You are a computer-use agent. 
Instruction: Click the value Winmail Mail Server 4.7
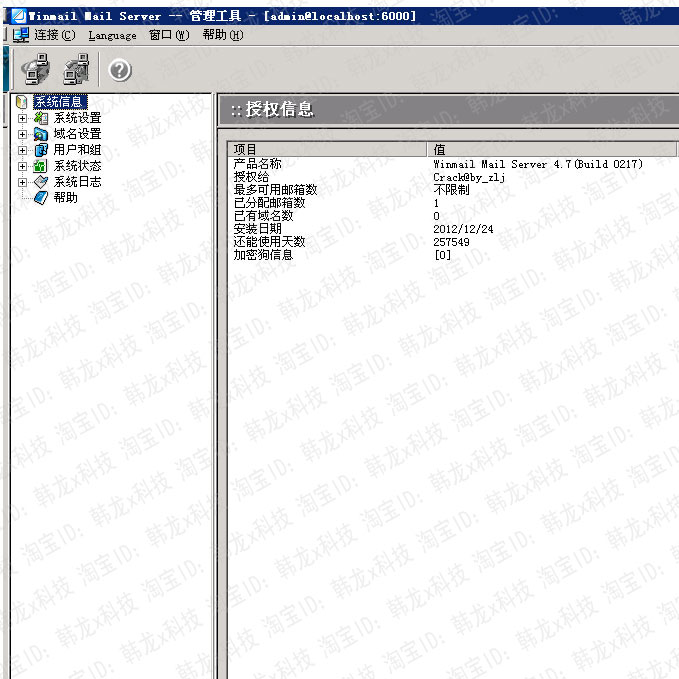(x=538, y=165)
